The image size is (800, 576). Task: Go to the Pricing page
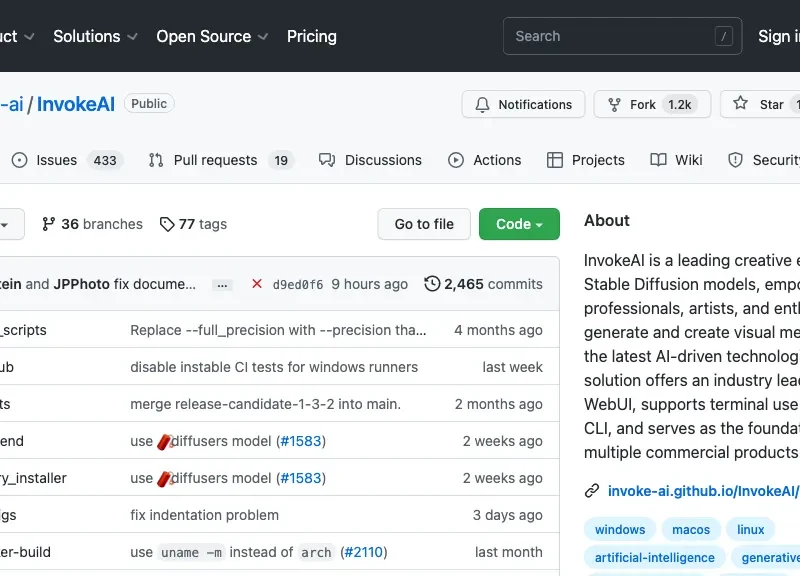pos(312,36)
